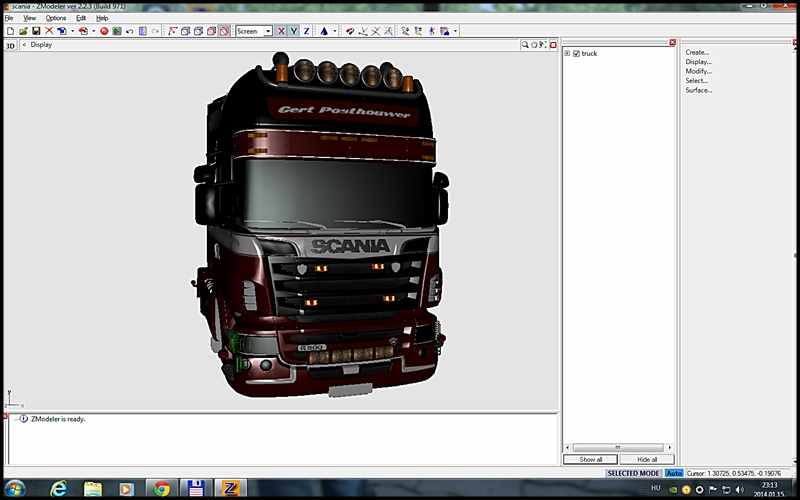
Task: Click the red X delete toolbar icon
Action: (48, 31)
